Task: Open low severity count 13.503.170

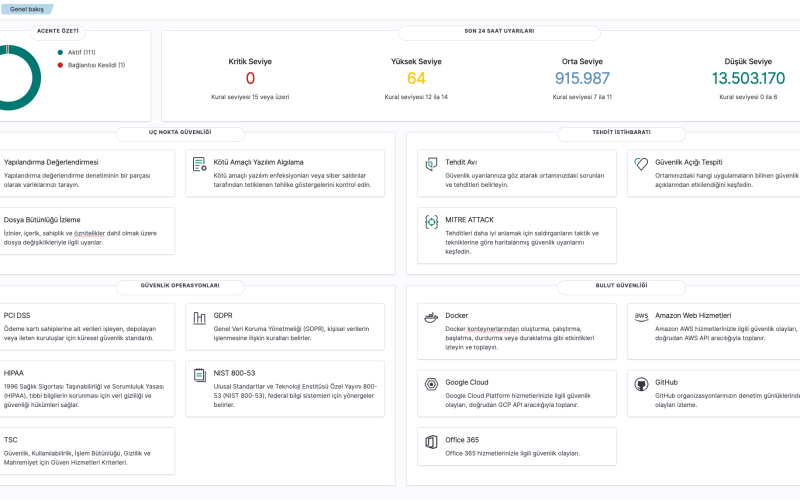Action: coord(748,79)
